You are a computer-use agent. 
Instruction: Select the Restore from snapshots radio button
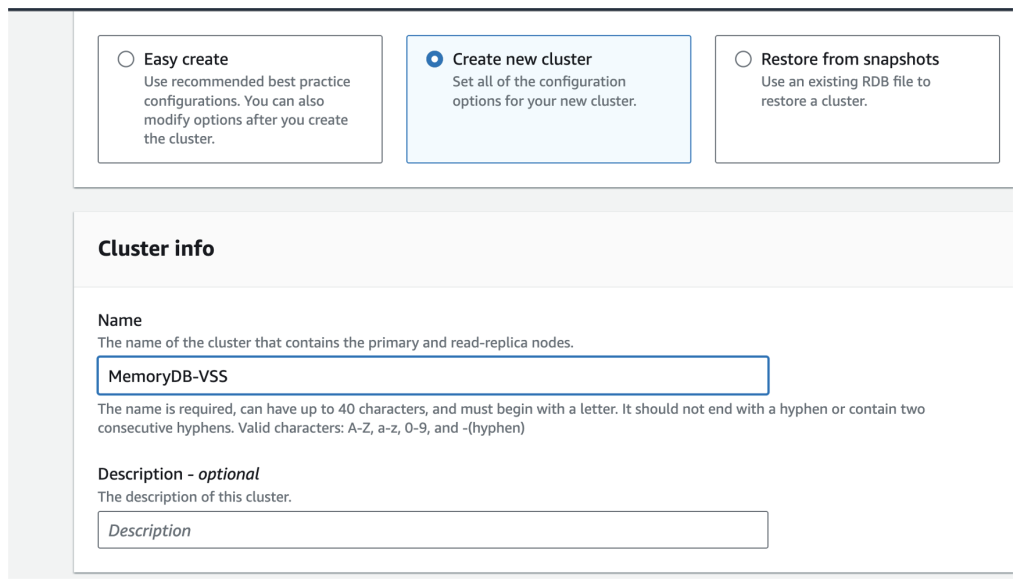tap(743, 60)
